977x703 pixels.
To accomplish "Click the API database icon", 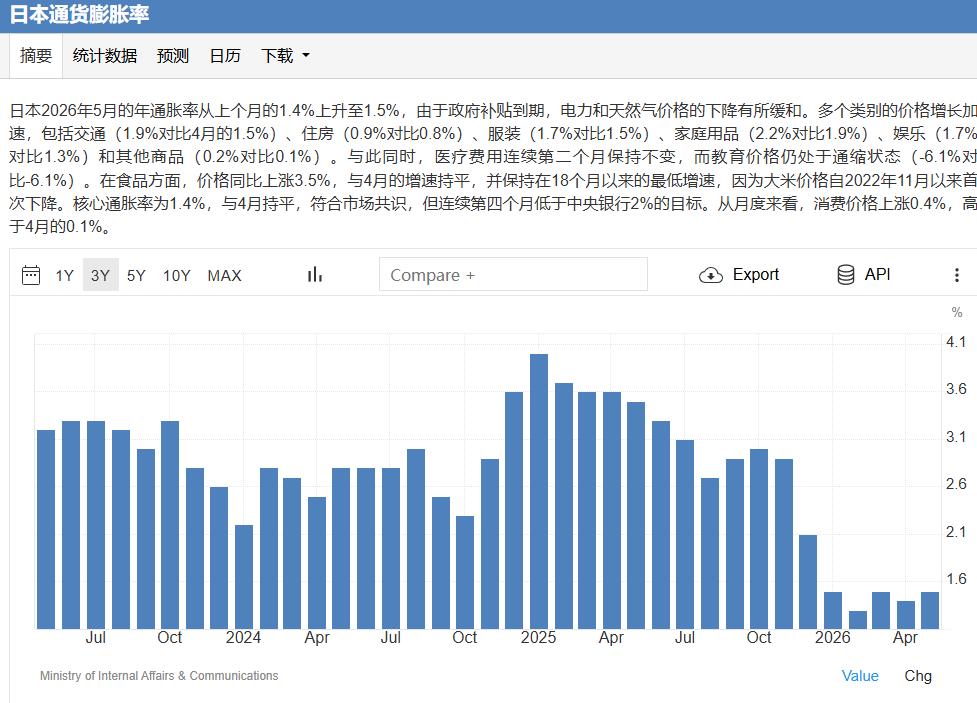I will (846, 275).
